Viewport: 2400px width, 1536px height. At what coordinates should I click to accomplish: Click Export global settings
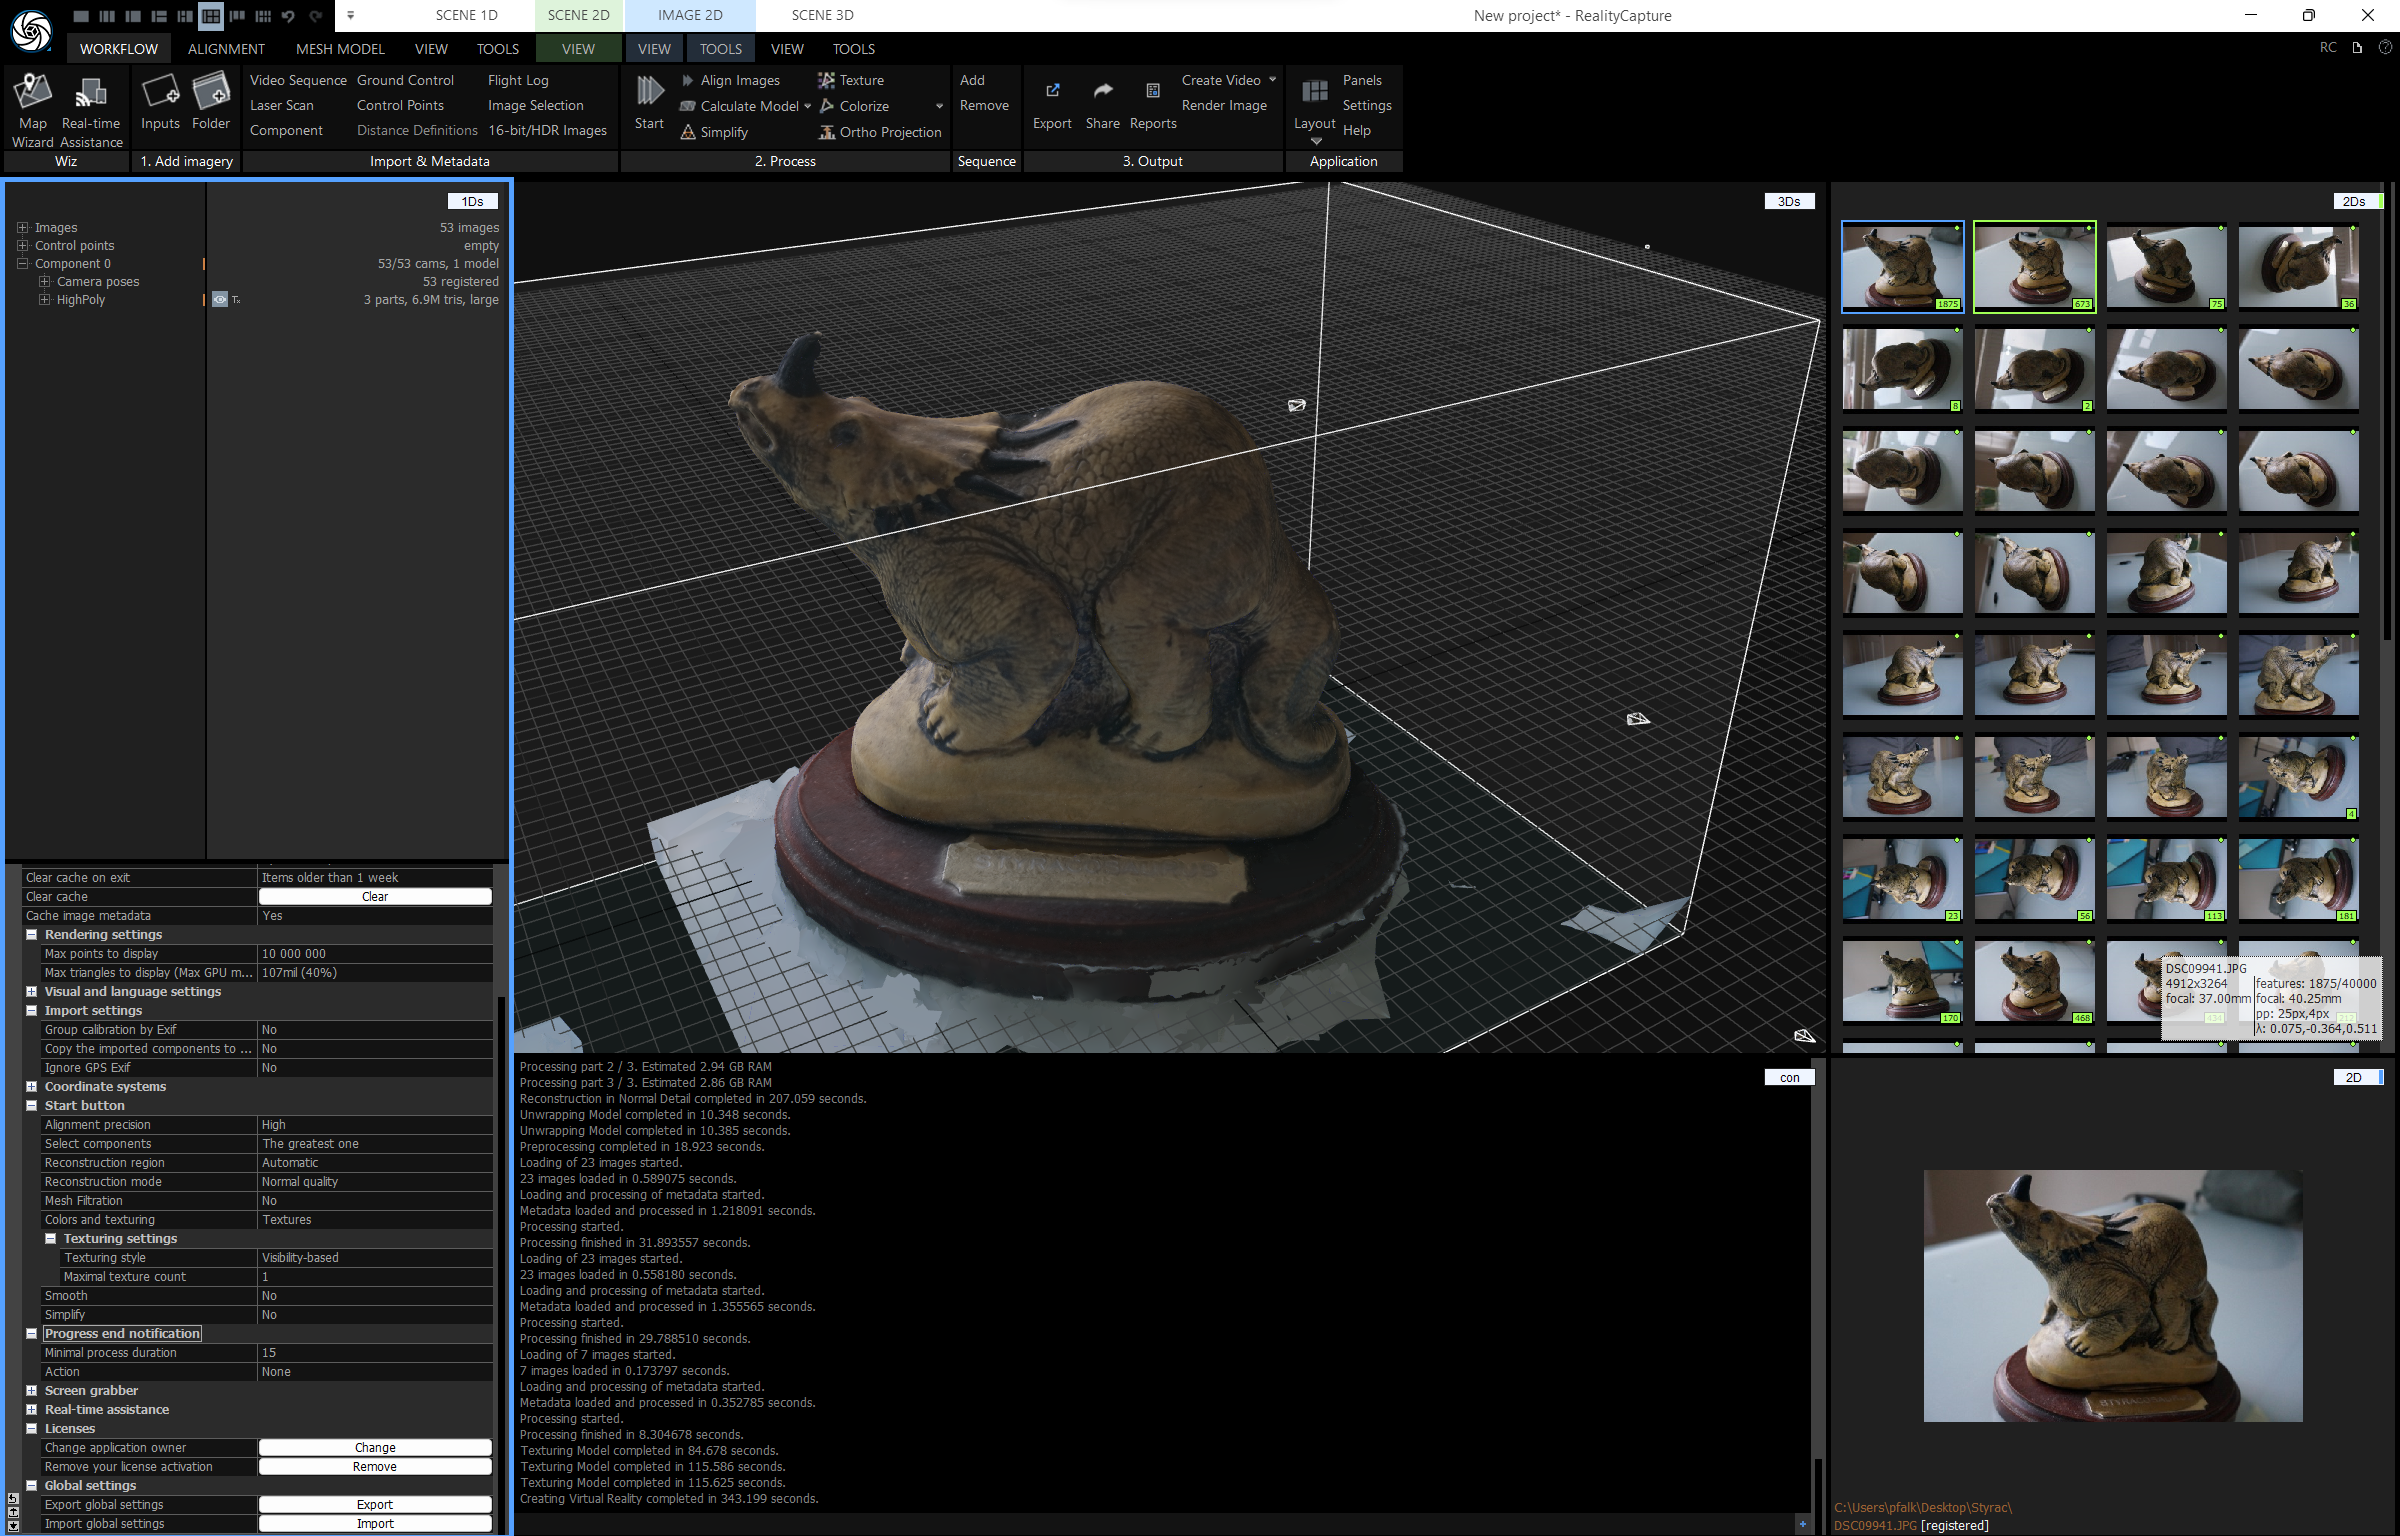(375, 1504)
